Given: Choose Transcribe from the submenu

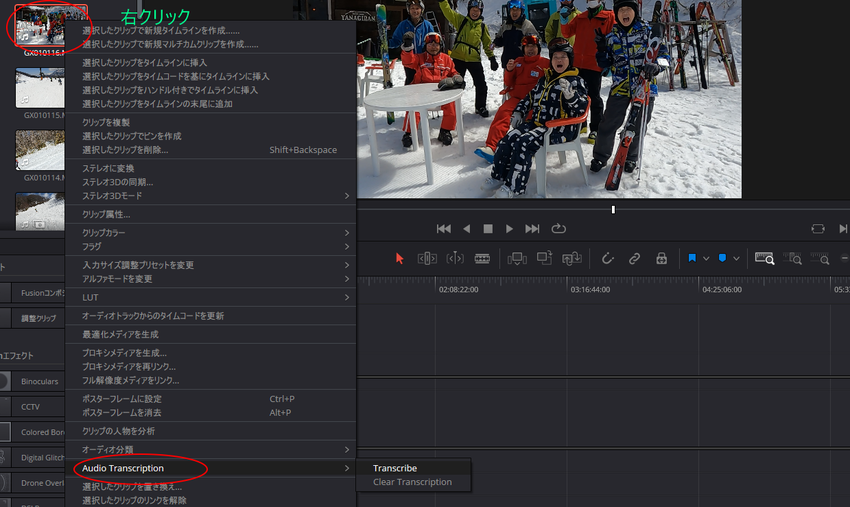Looking at the screenshot, I should click(x=414, y=468).
